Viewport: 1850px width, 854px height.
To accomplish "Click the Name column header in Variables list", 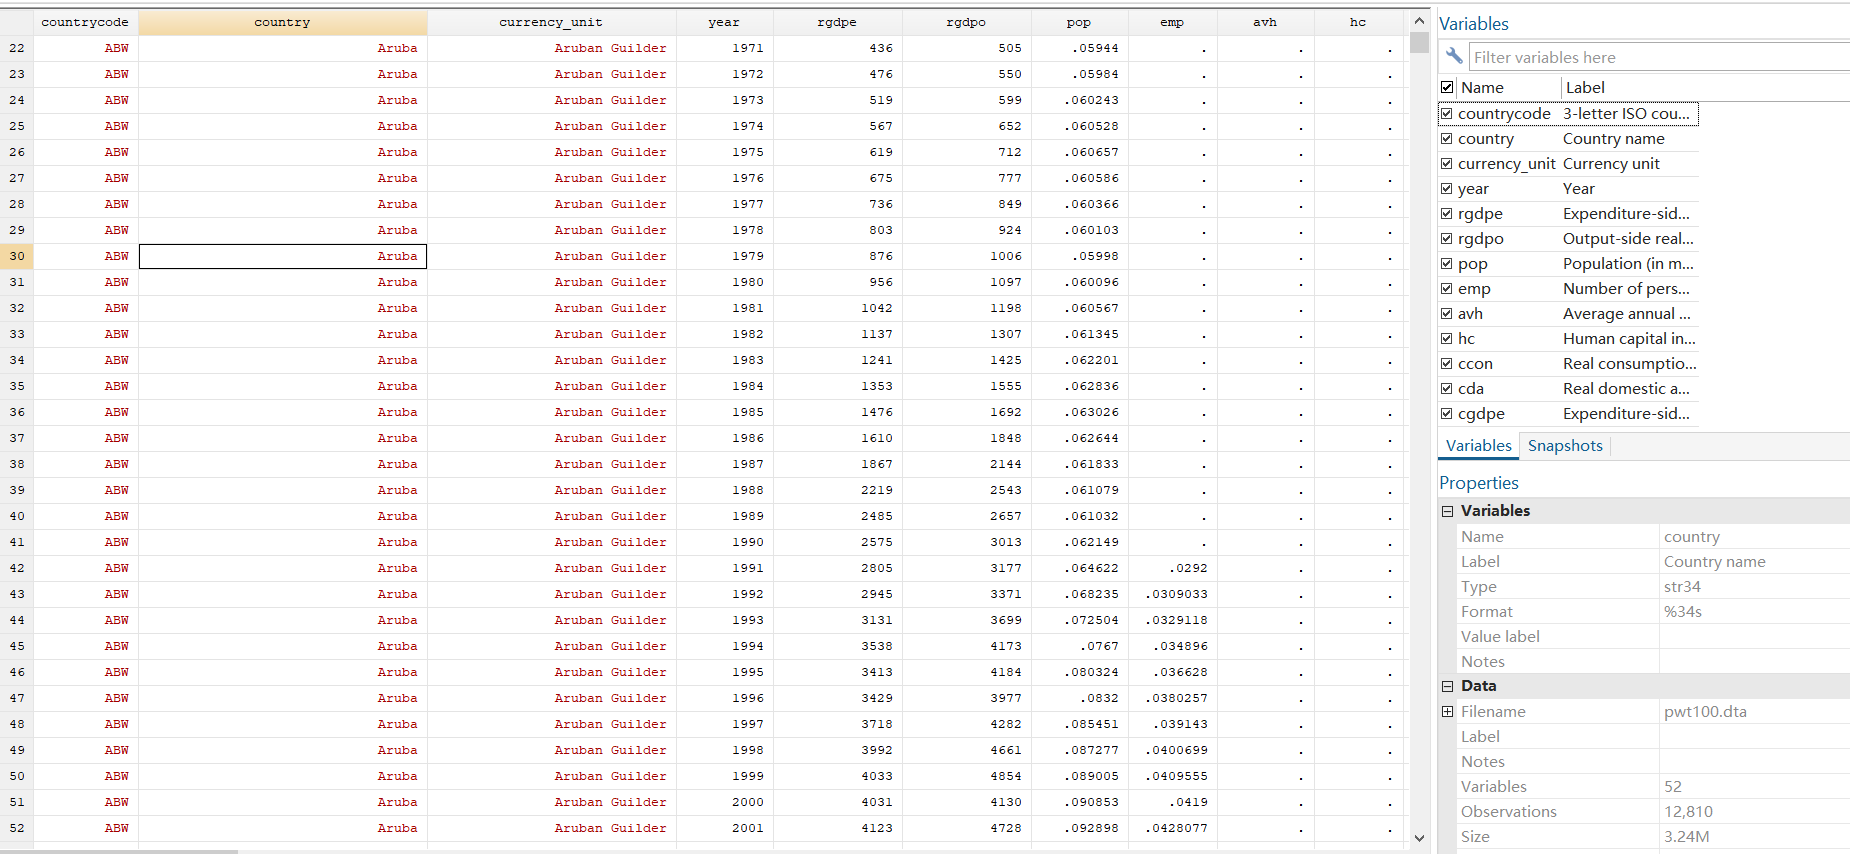I will (1482, 88).
